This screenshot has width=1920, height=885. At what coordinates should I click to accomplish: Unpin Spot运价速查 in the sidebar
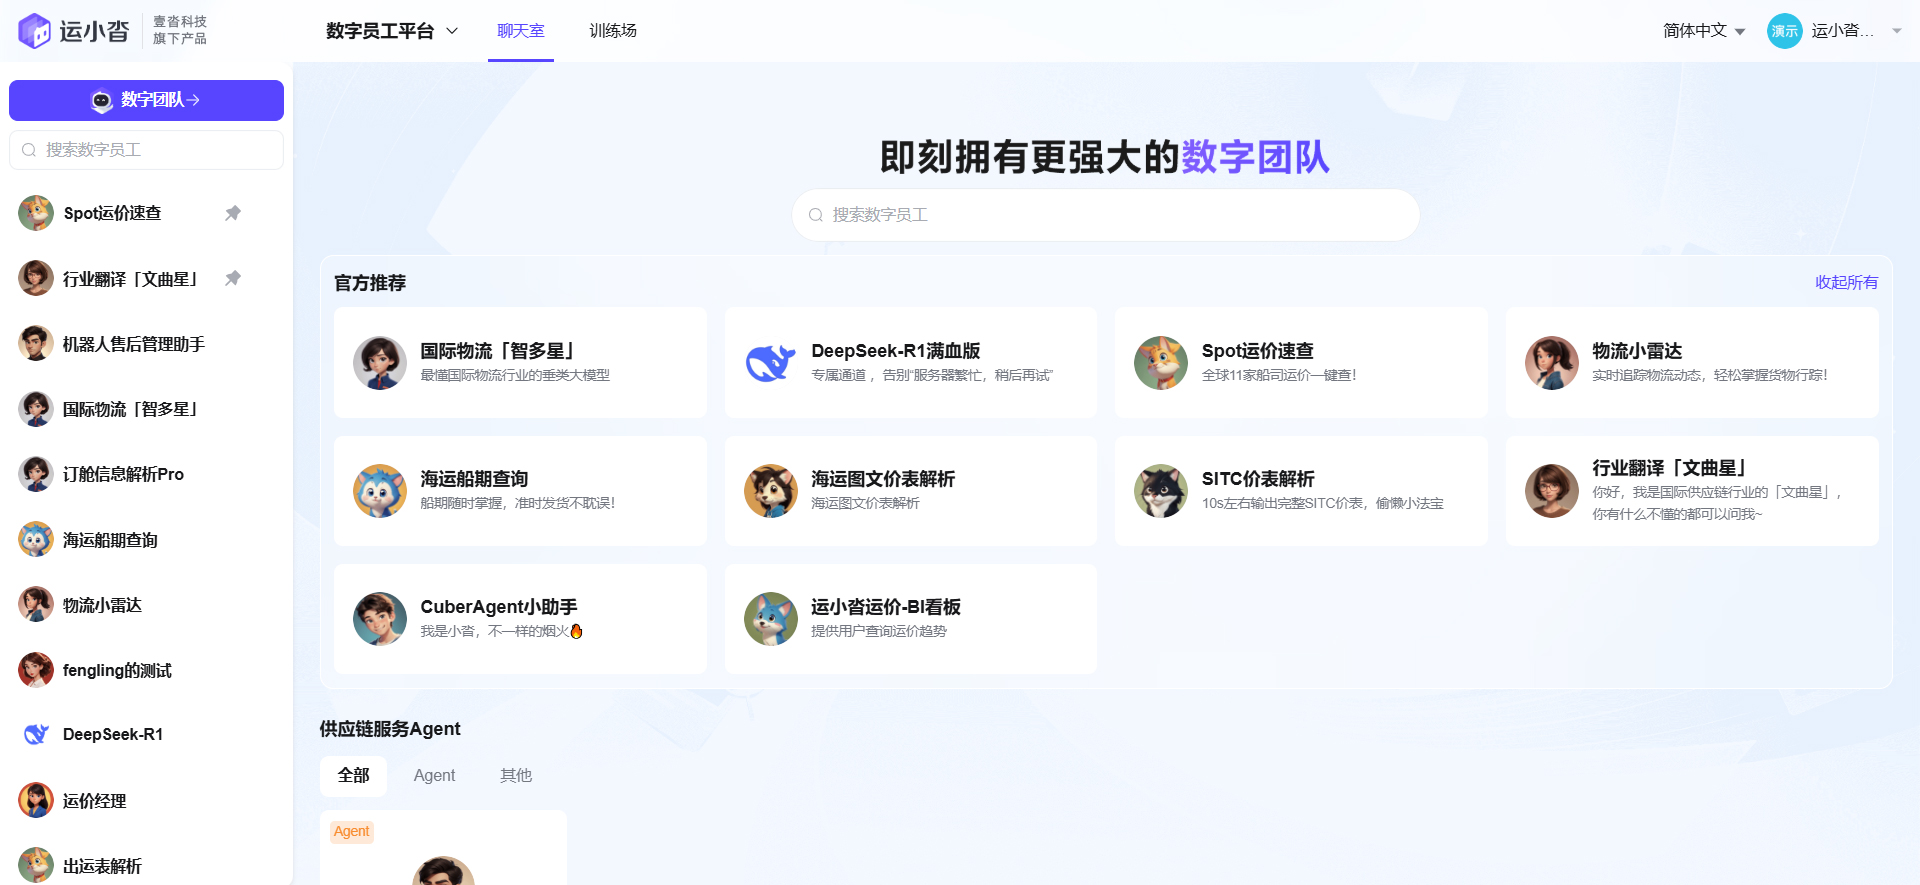(x=233, y=213)
